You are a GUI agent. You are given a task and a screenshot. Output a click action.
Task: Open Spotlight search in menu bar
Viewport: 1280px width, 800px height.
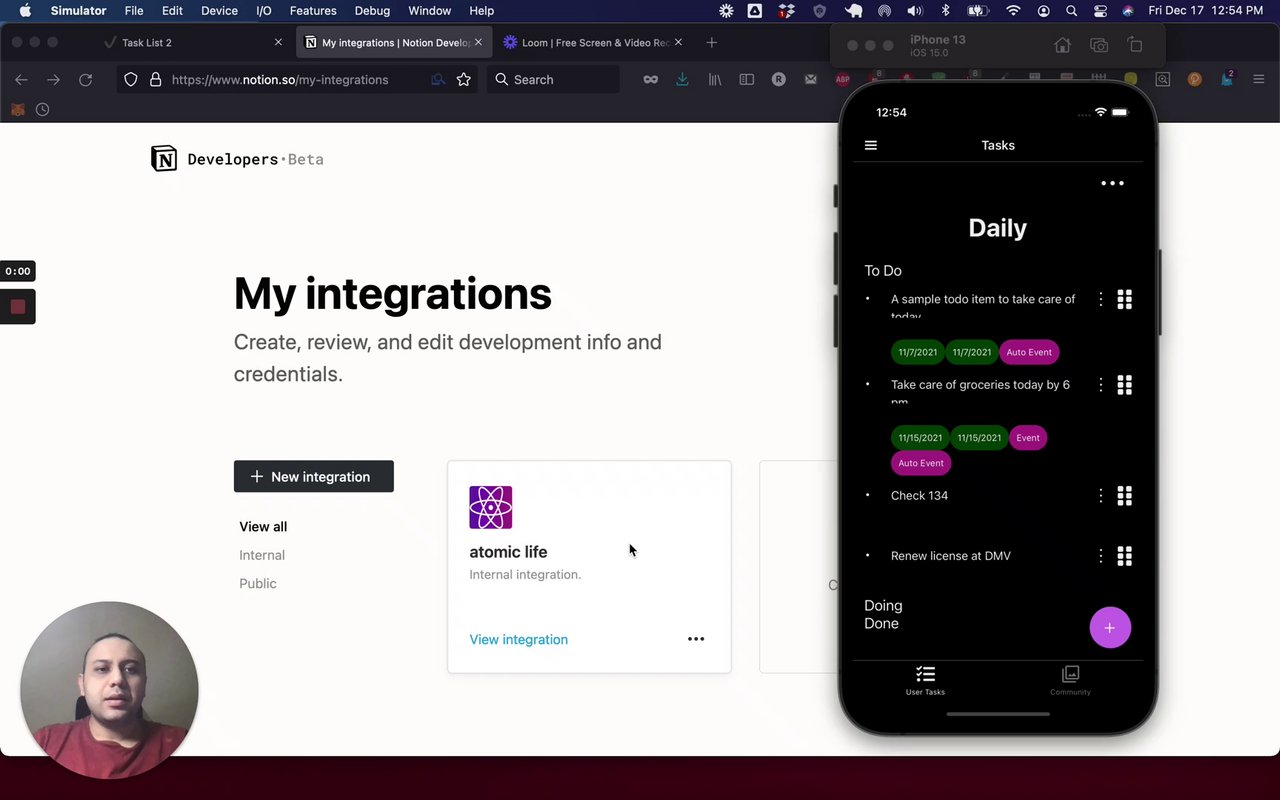(1071, 11)
